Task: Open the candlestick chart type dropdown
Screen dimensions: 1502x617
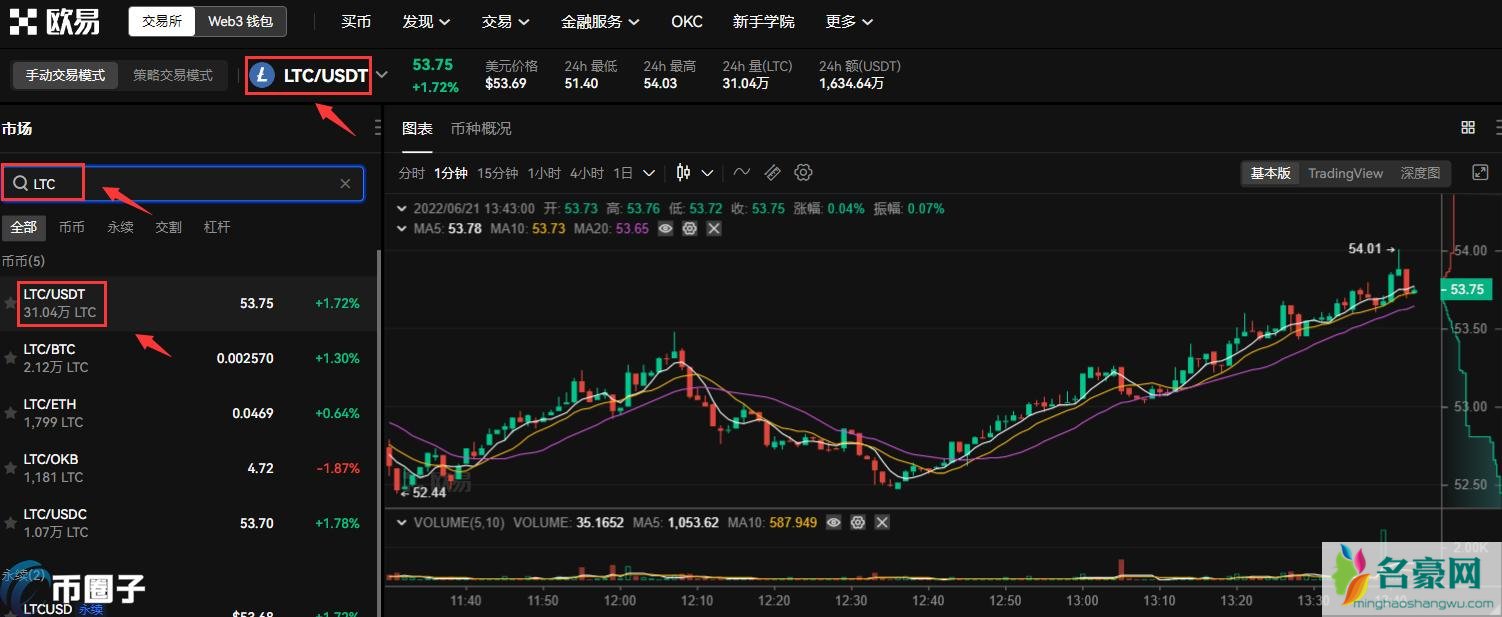Action: click(694, 173)
